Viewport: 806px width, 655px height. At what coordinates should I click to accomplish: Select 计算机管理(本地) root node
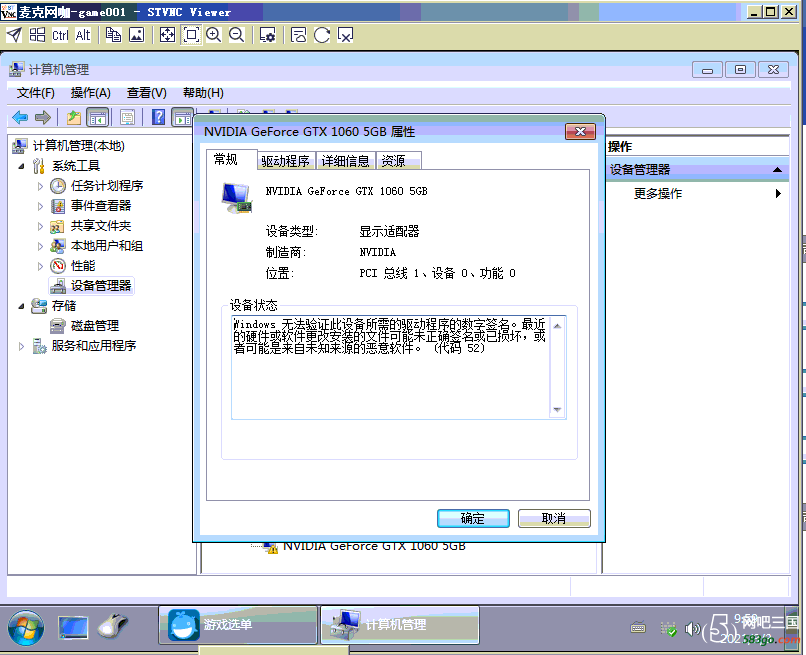pos(79,145)
